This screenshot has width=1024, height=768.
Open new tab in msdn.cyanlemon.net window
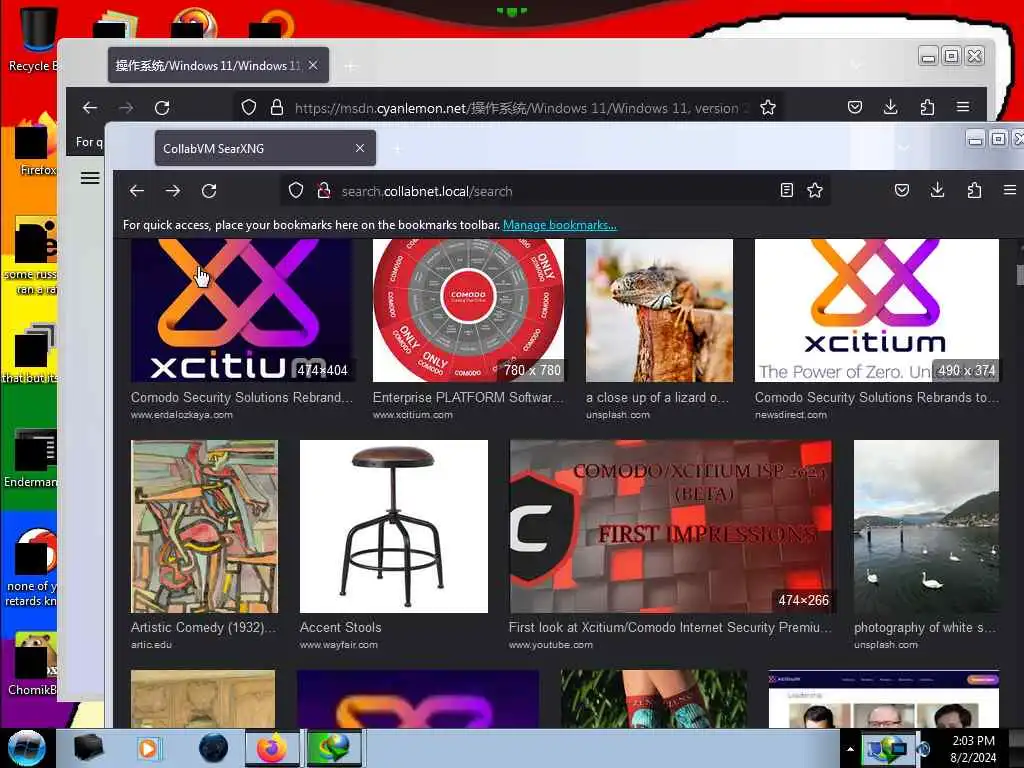tap(351, 66)
